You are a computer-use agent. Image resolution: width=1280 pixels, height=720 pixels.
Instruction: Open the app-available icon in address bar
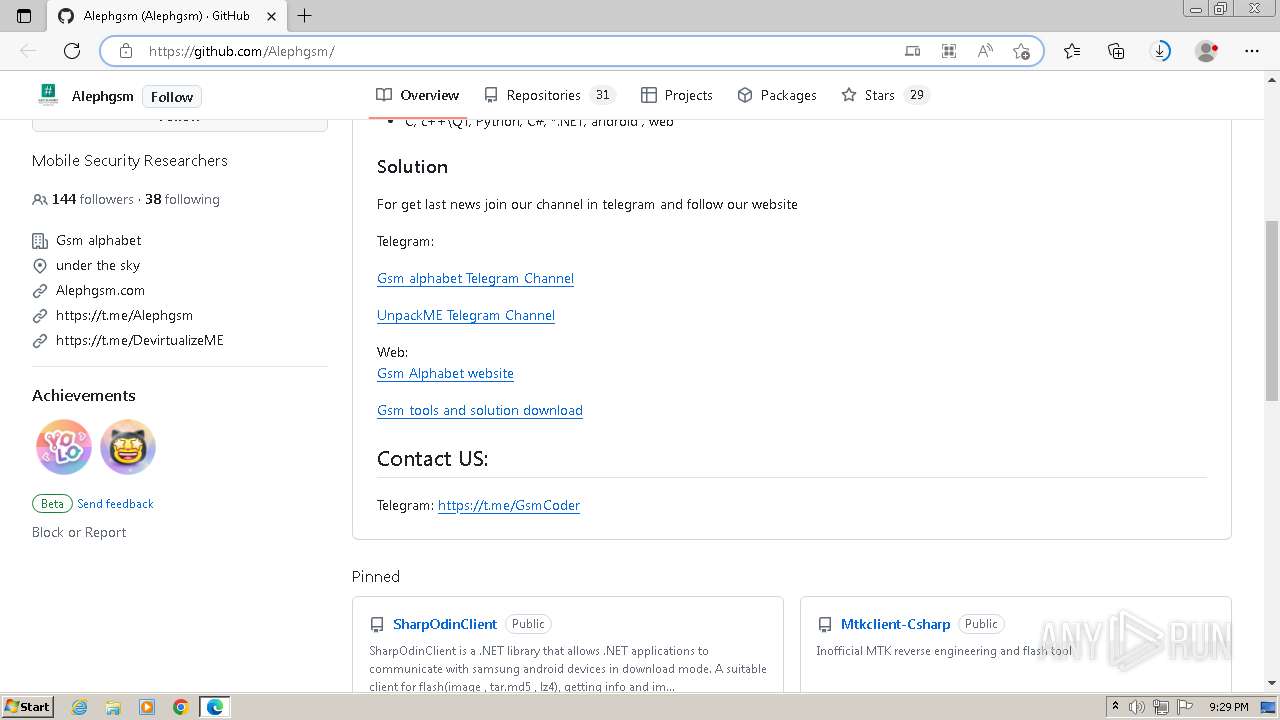point(913,51)
